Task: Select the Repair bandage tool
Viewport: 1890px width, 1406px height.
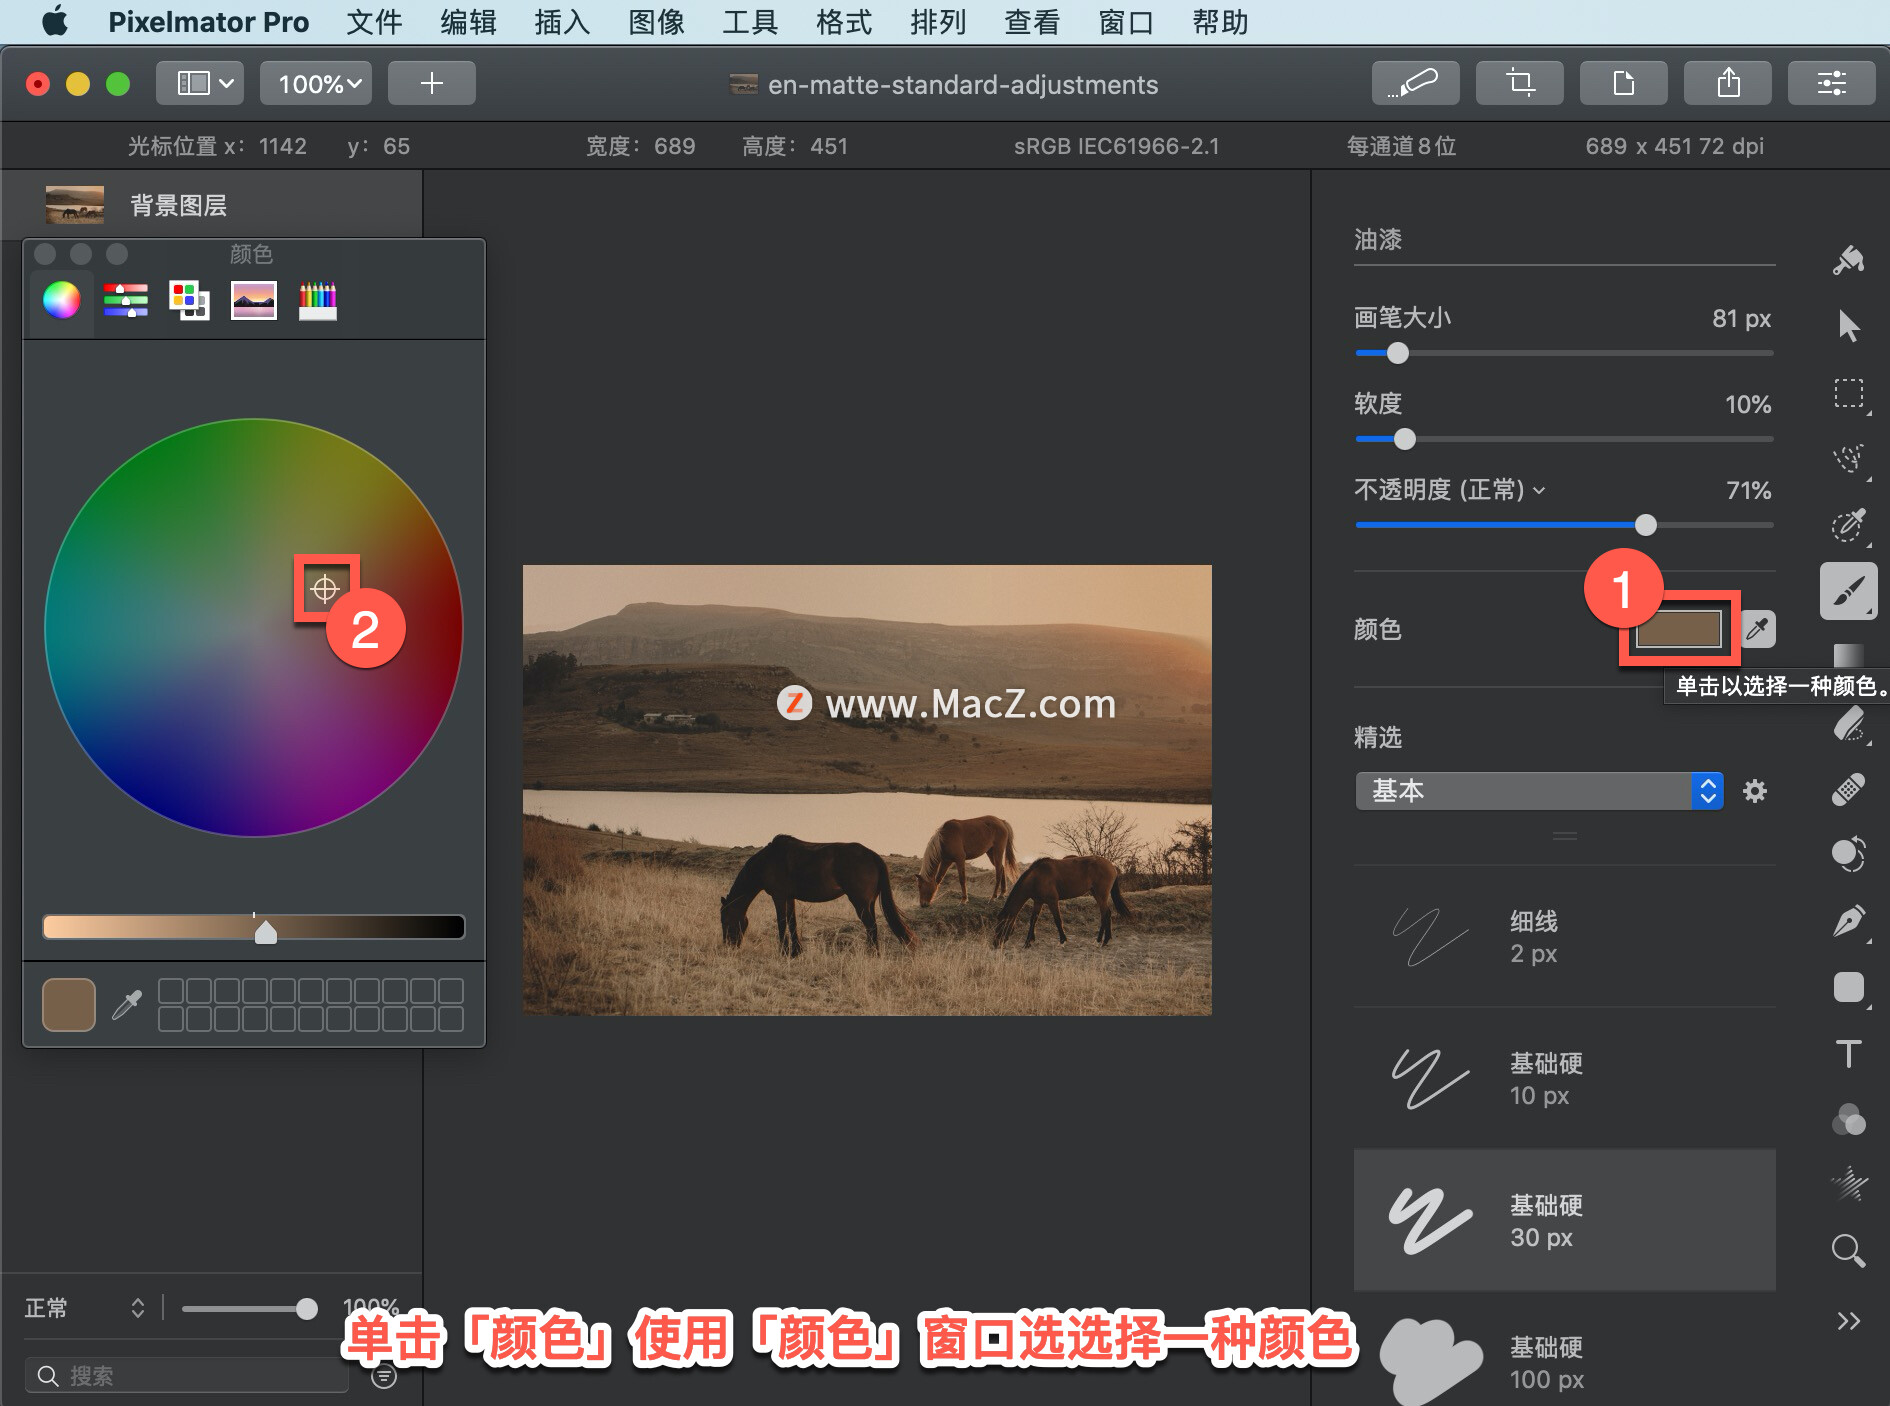Action: point(1848,789)
